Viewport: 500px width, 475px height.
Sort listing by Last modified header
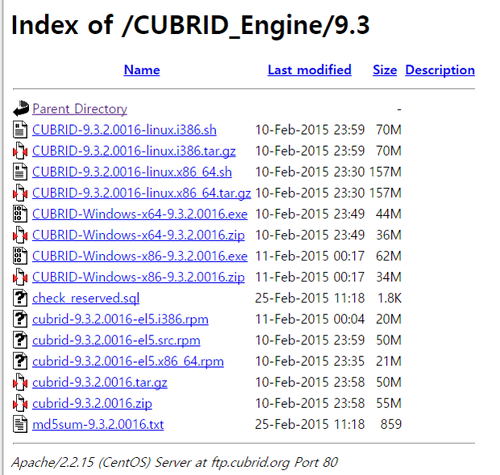(309, 70)
